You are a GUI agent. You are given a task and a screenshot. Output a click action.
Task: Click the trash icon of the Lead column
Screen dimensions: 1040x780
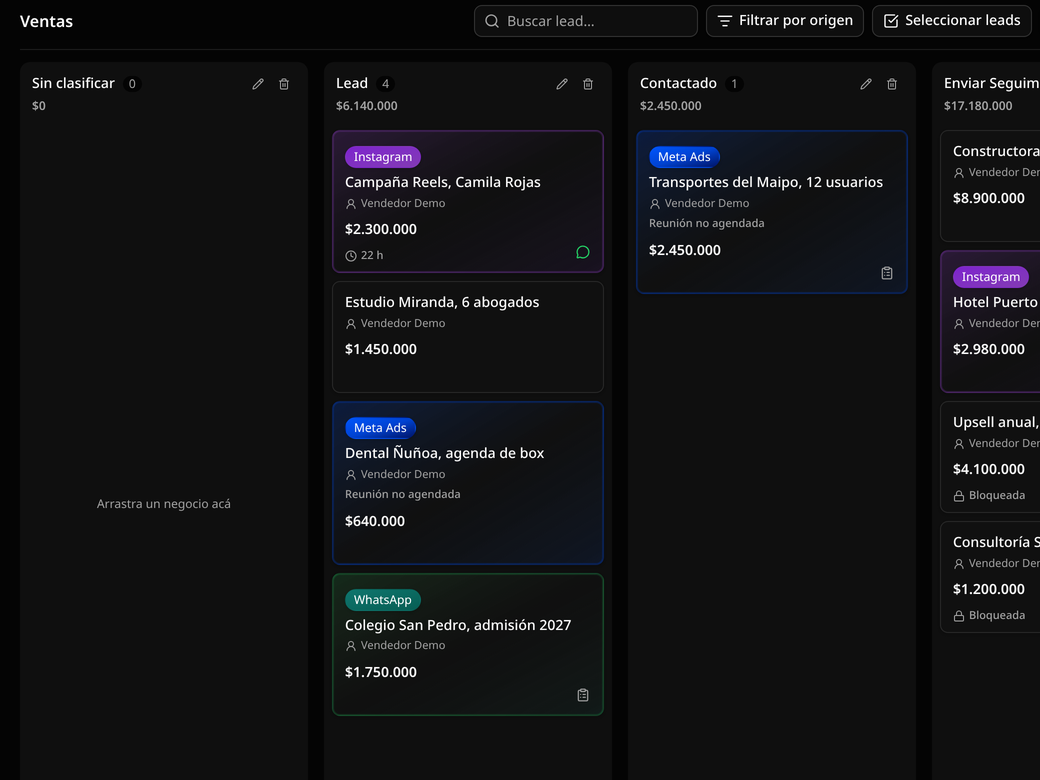pos(588,84)
